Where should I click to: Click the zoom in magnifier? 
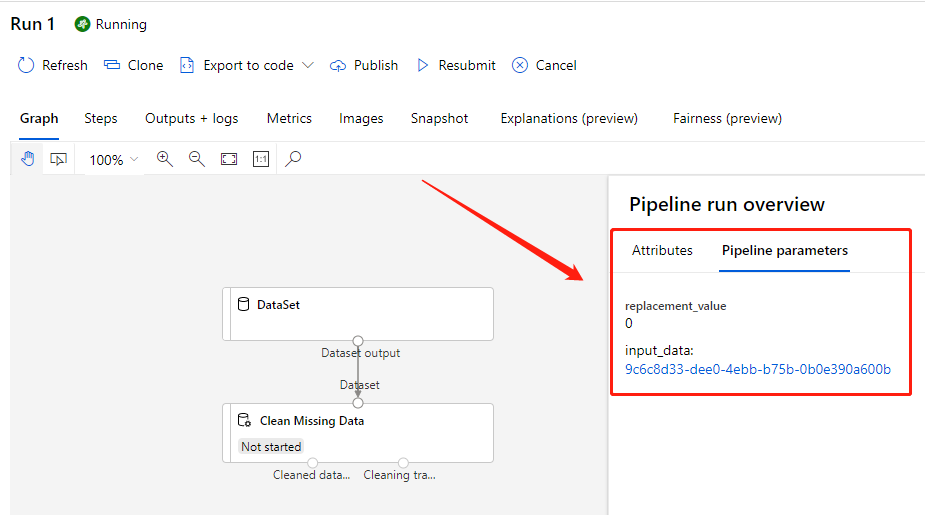(x=165, y=159)
